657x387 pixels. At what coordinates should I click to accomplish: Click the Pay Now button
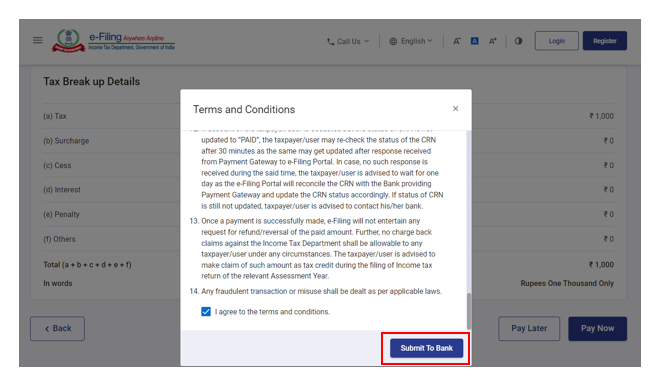tap(598, 328)
